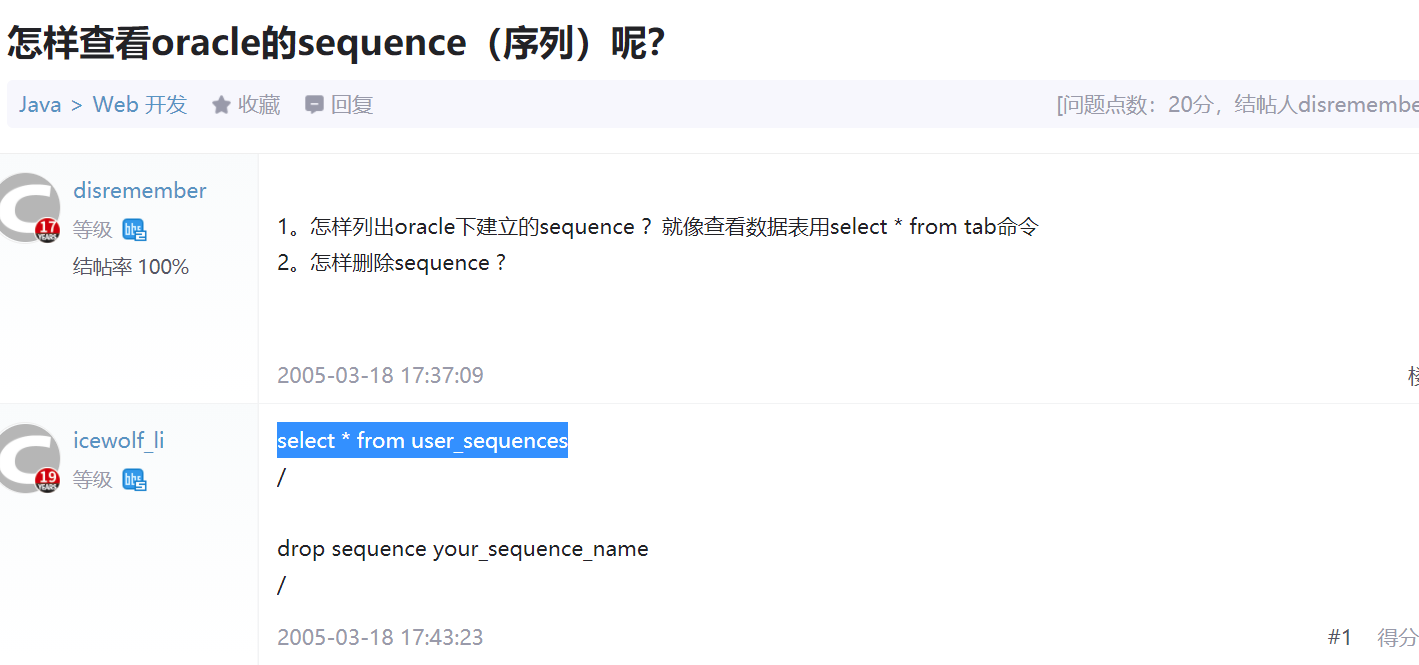
Task: Click the 问题点数：20分 text
Action: (x=1138, y=105)
